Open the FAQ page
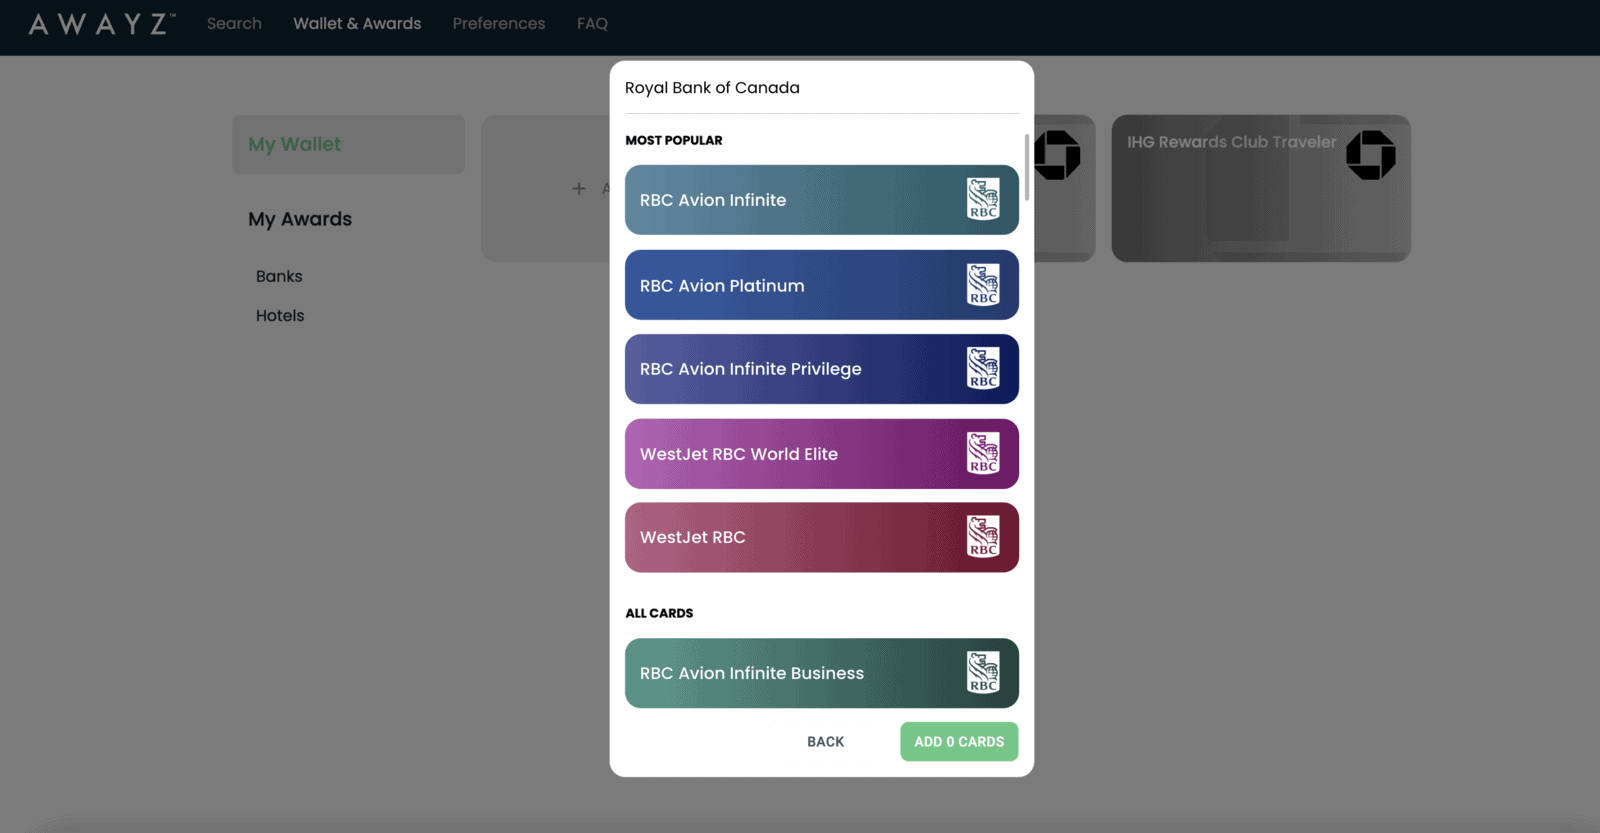The height and width of the screenshot is (833, 1600). [592, 23]
